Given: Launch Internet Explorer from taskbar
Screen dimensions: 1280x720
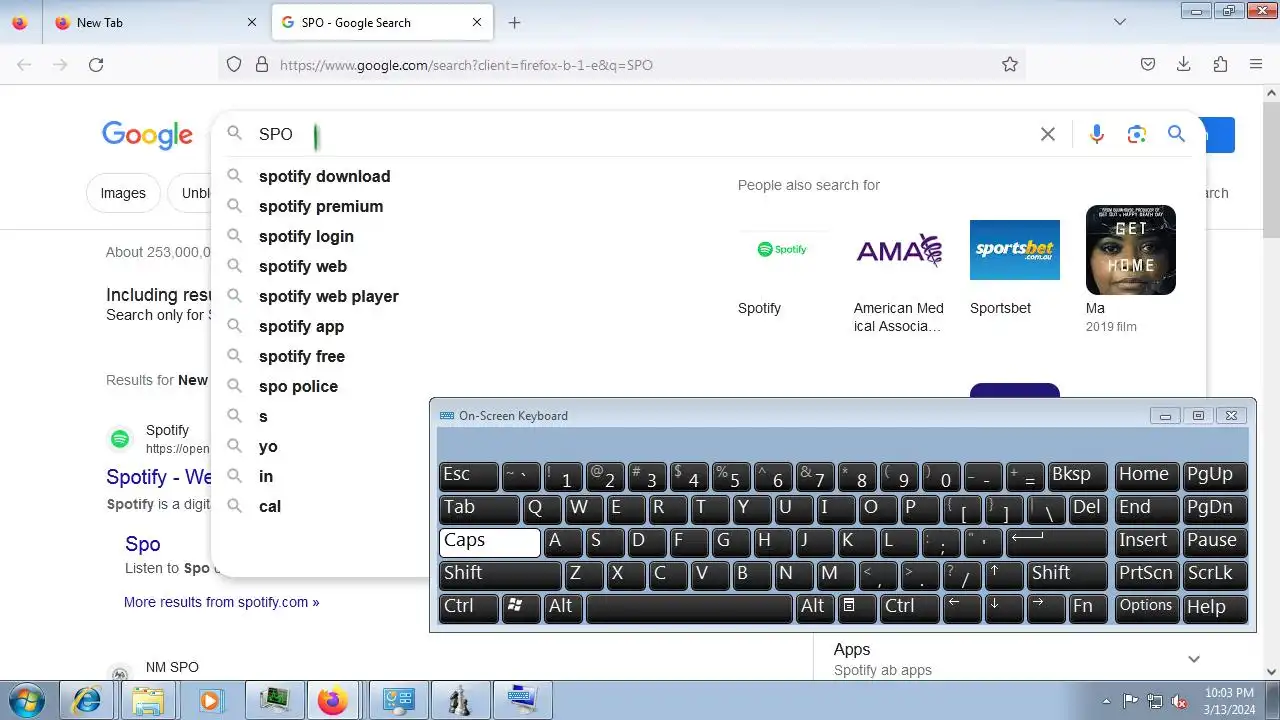Looking at the screenshot, I should click(87, 700).
